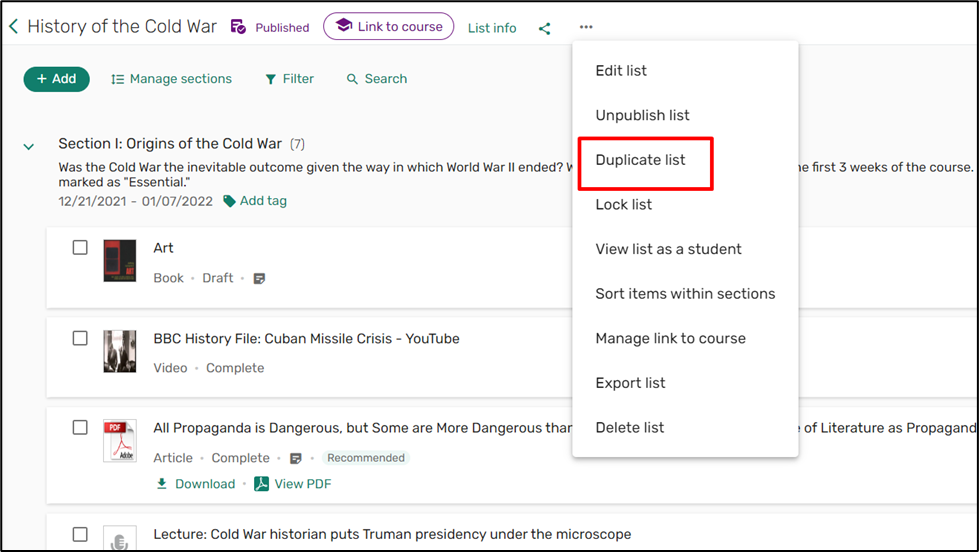Screen dimensions: 979x552
Task: Open the Truman presidency lecture title
Action: coord(392,535)
